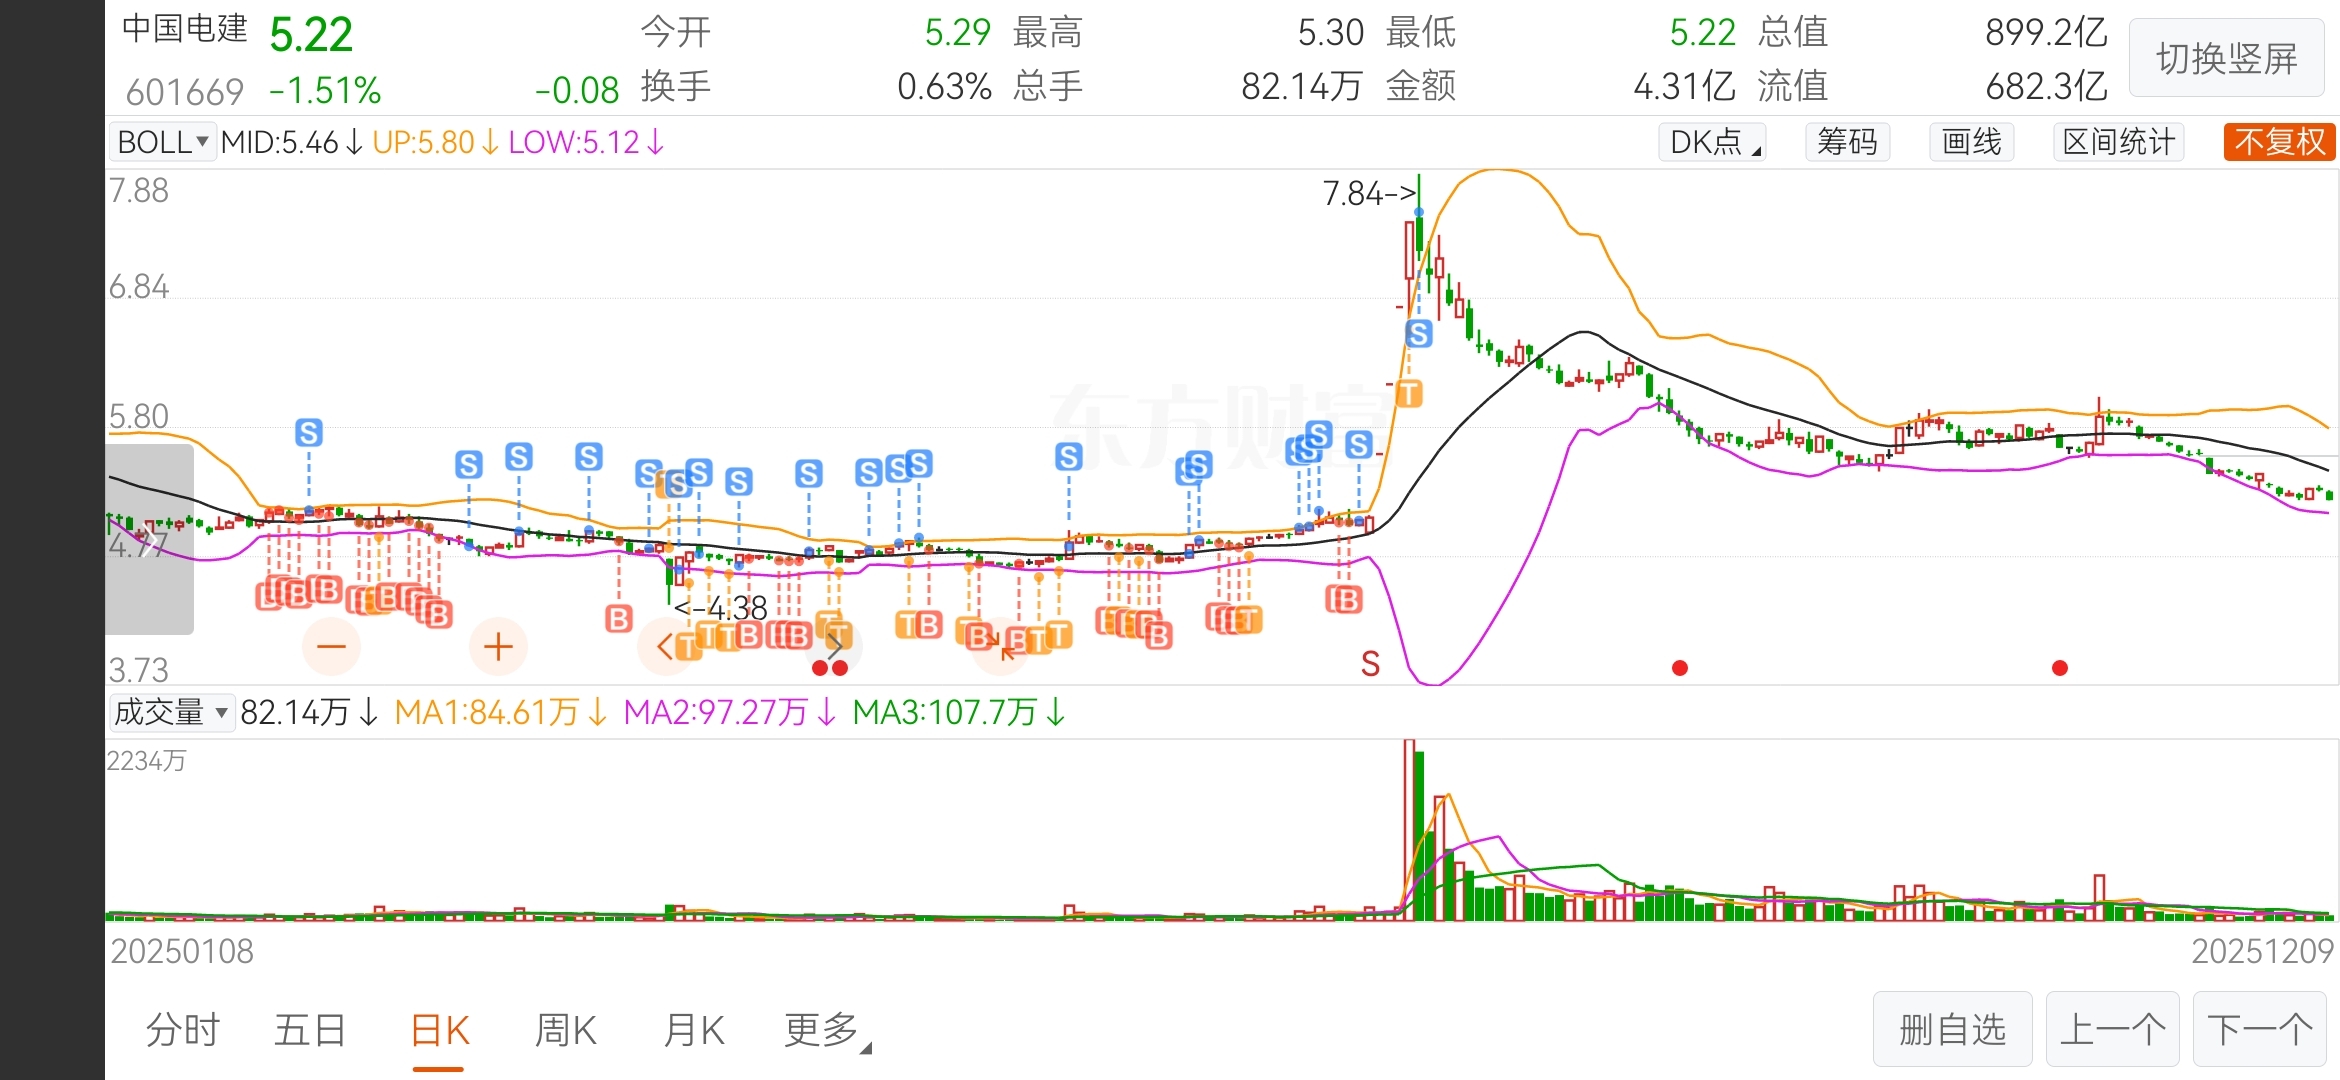Open 成交量 volume indicator dropdown
The image size is (2340, 1080).
[171, 712]
